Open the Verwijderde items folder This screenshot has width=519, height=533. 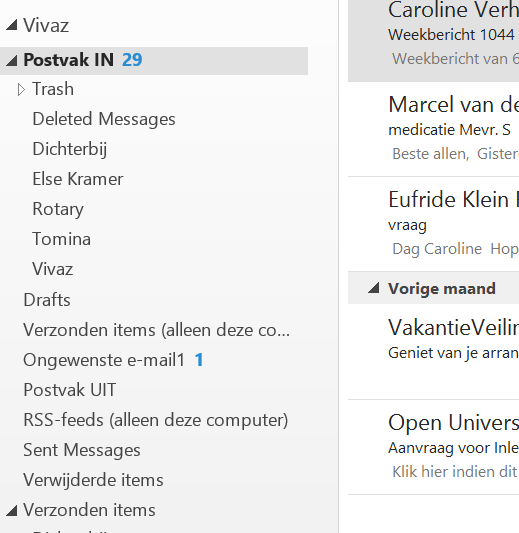[93, 480]
